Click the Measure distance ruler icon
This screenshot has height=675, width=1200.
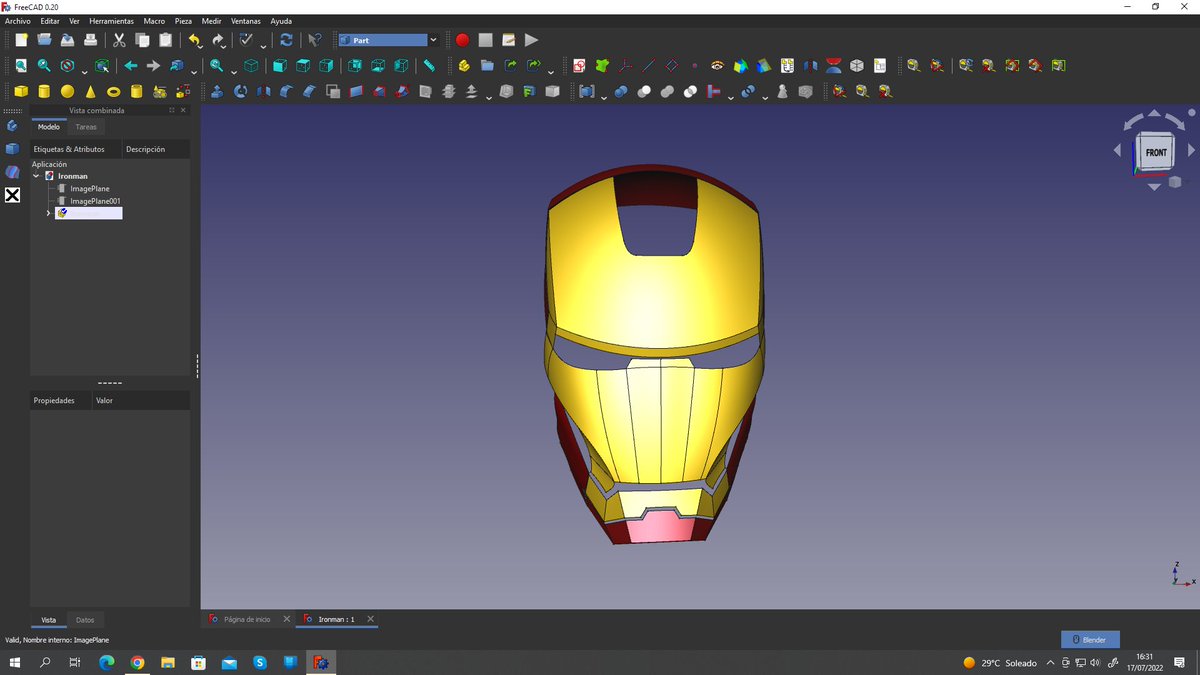[429, 66]
